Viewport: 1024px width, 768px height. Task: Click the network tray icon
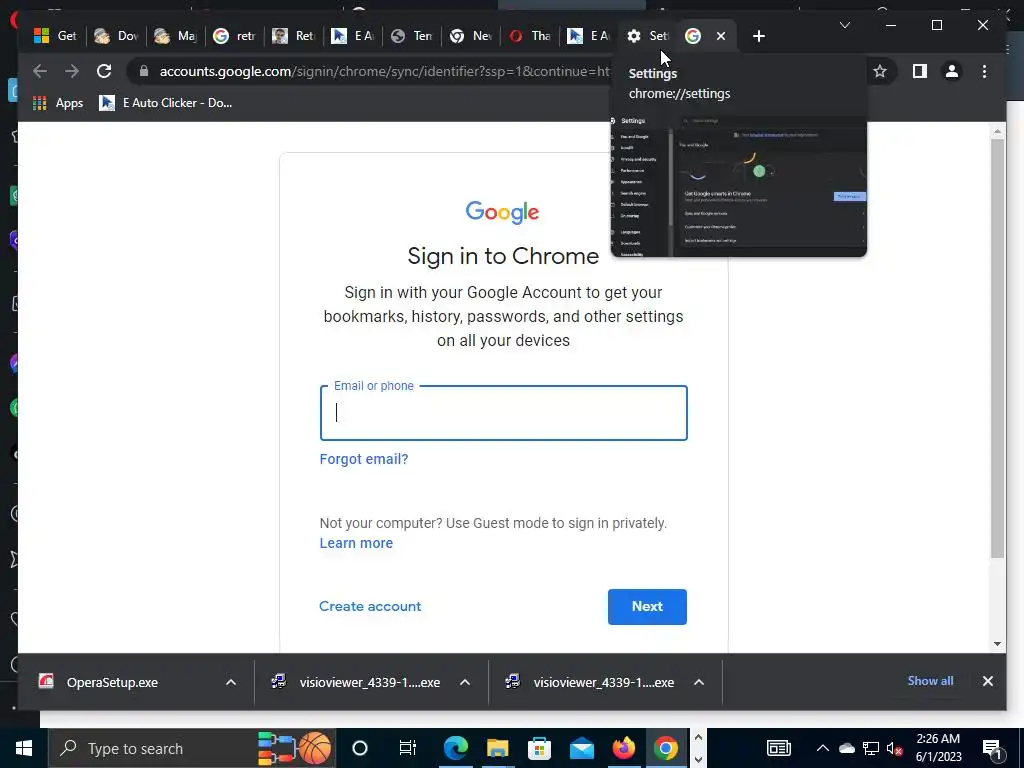point(871,748)
